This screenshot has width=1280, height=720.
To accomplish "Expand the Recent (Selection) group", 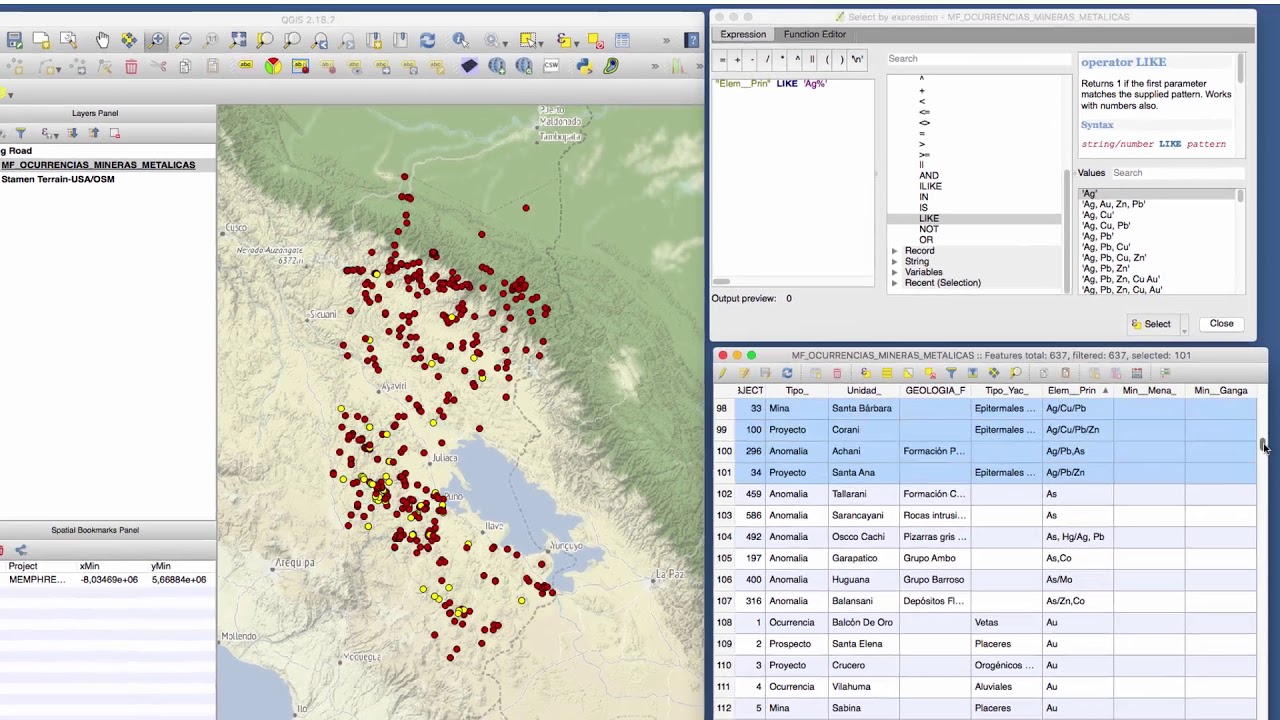I will [895, 283].
